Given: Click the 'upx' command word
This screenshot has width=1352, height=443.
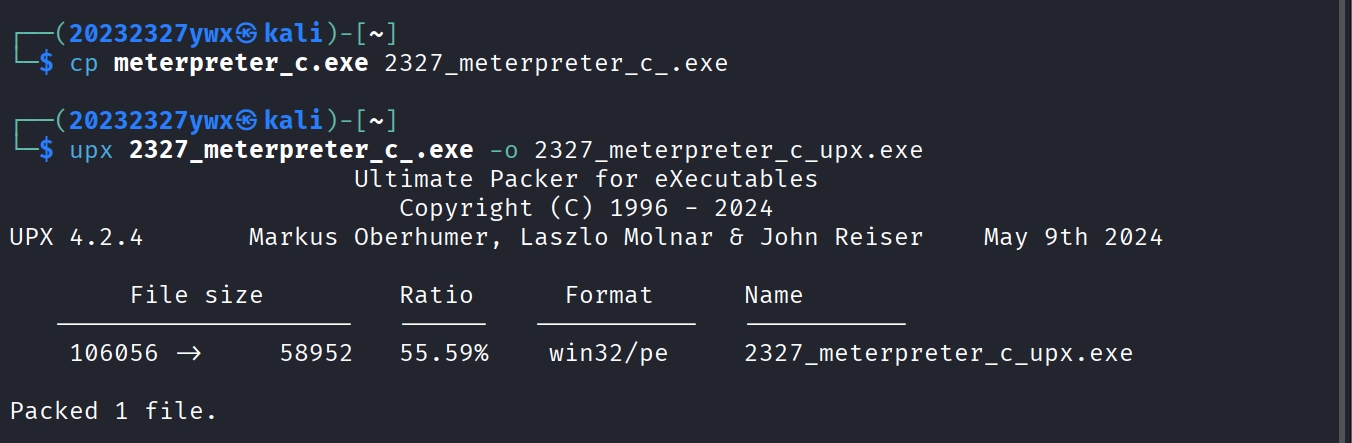Looking at the screenshot, I should coord(91,151).
